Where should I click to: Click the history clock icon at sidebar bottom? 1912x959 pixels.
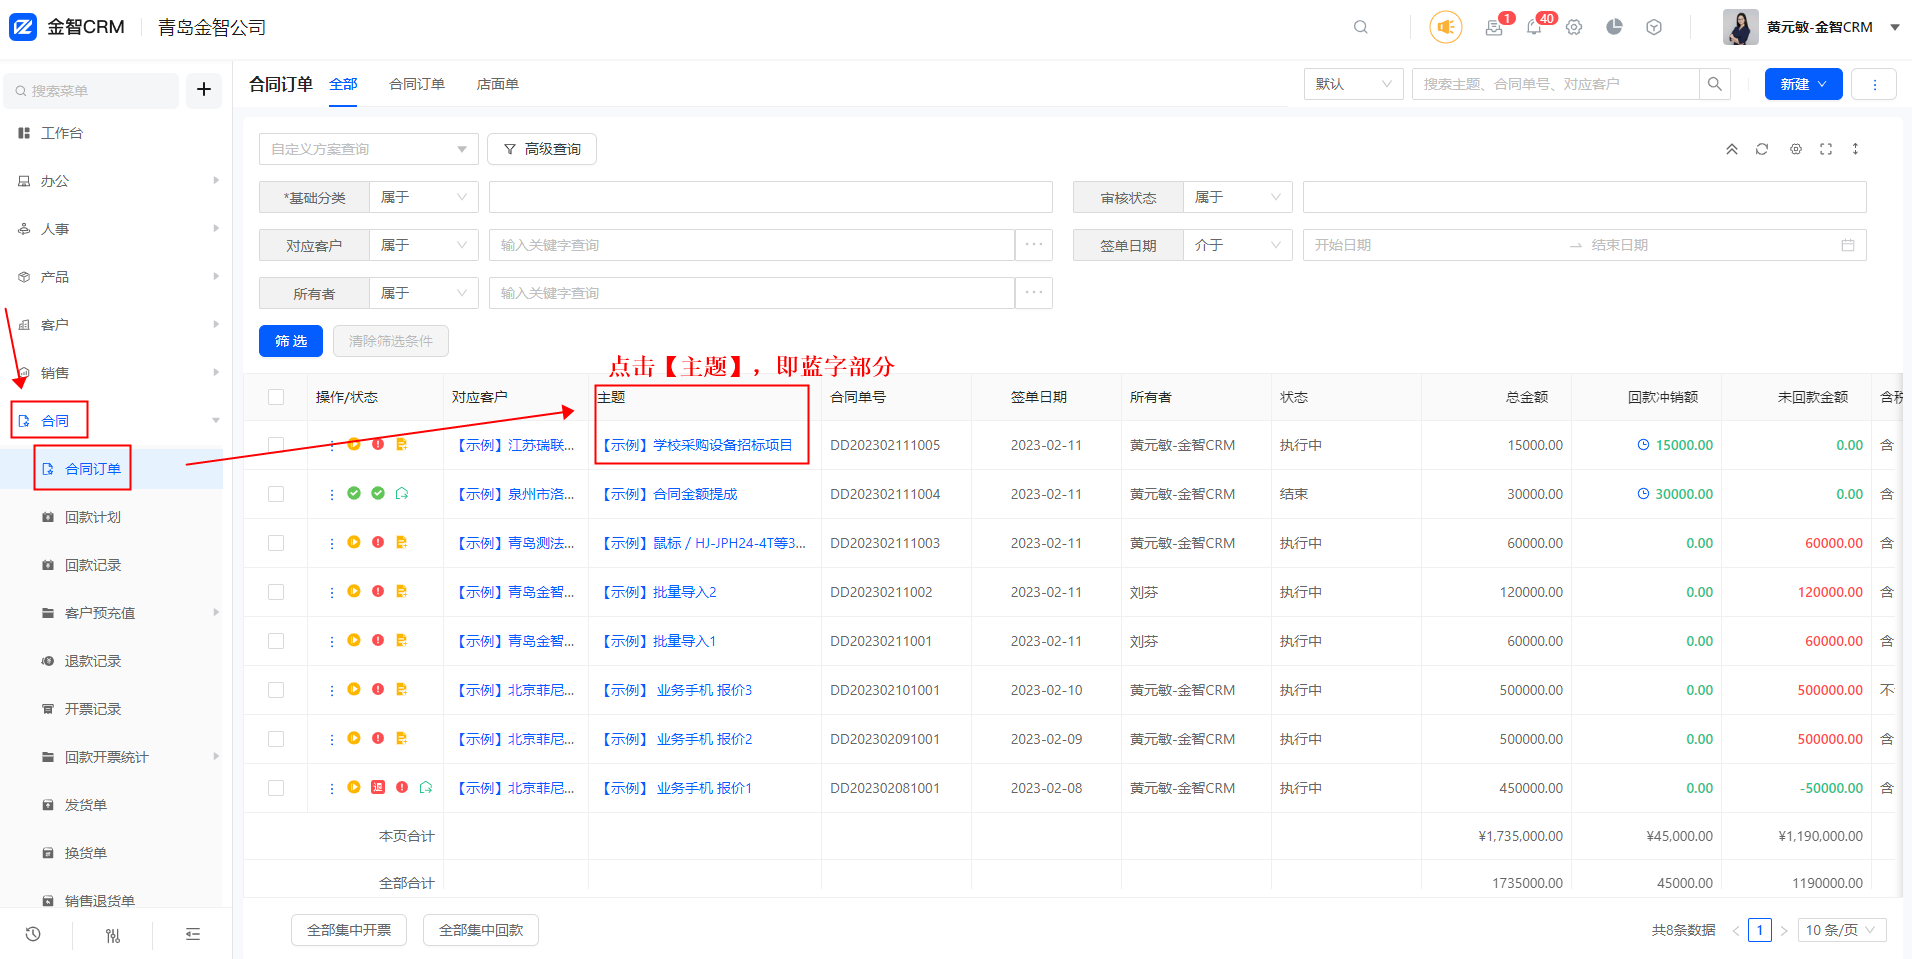coord(33,934)
